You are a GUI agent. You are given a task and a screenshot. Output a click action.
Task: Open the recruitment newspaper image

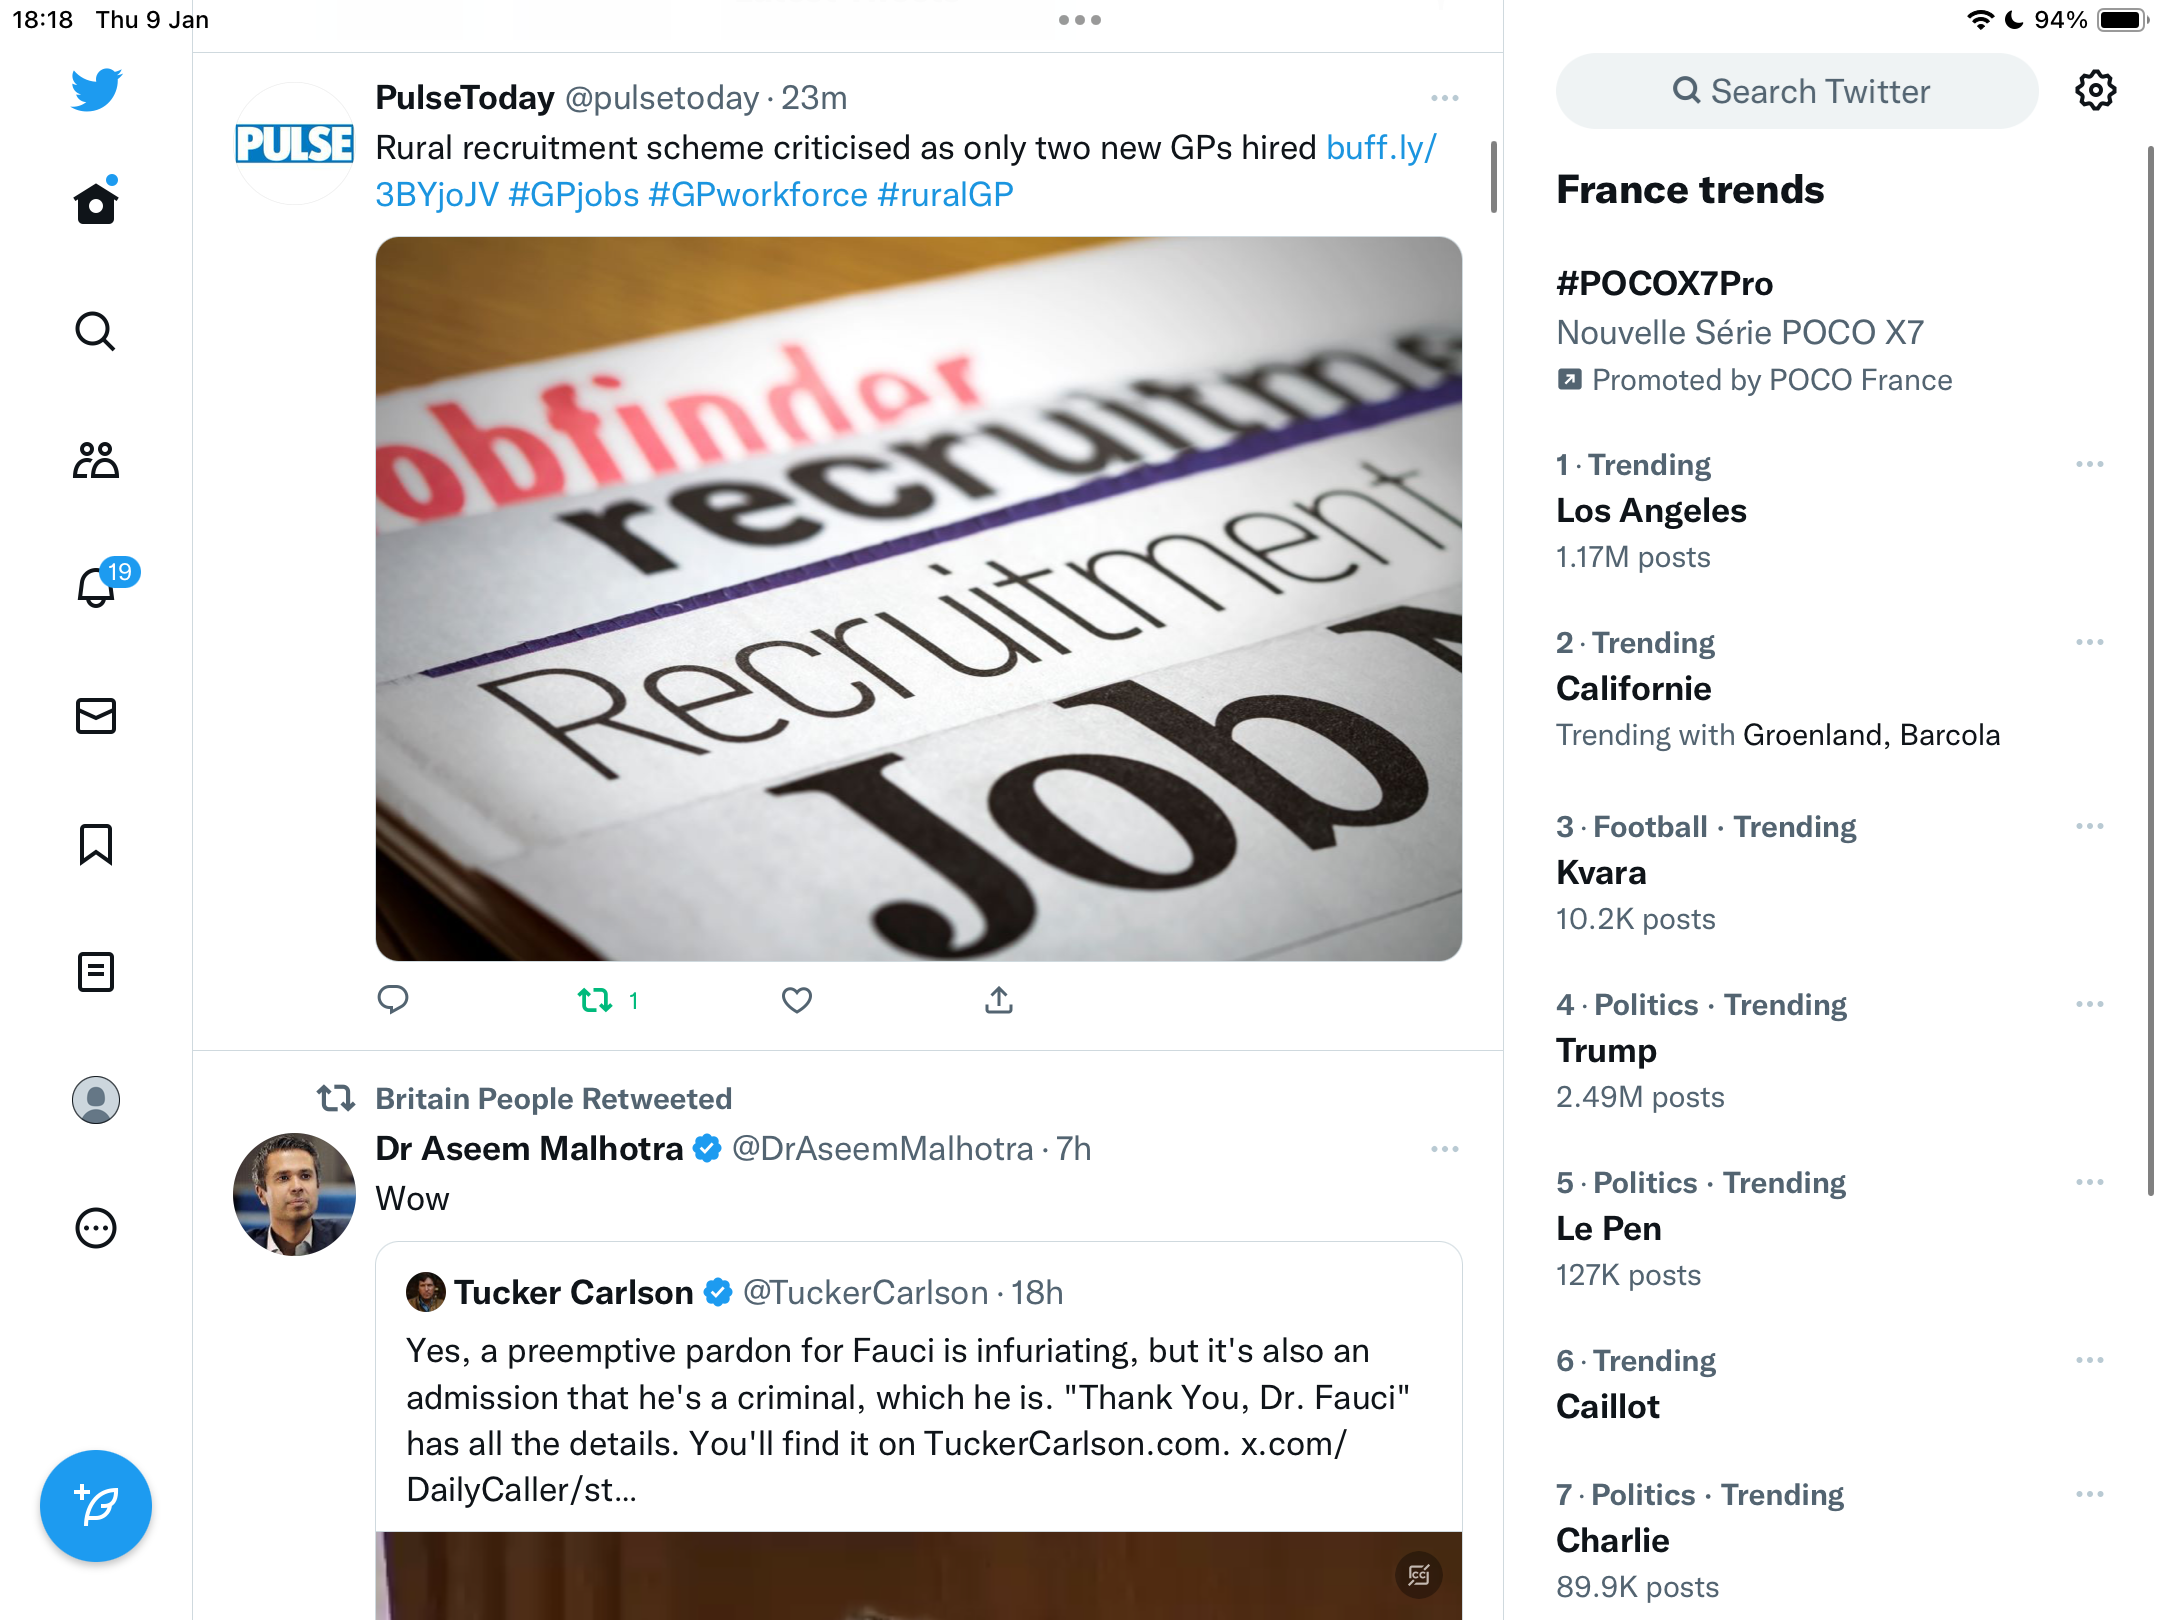(918, 599)
